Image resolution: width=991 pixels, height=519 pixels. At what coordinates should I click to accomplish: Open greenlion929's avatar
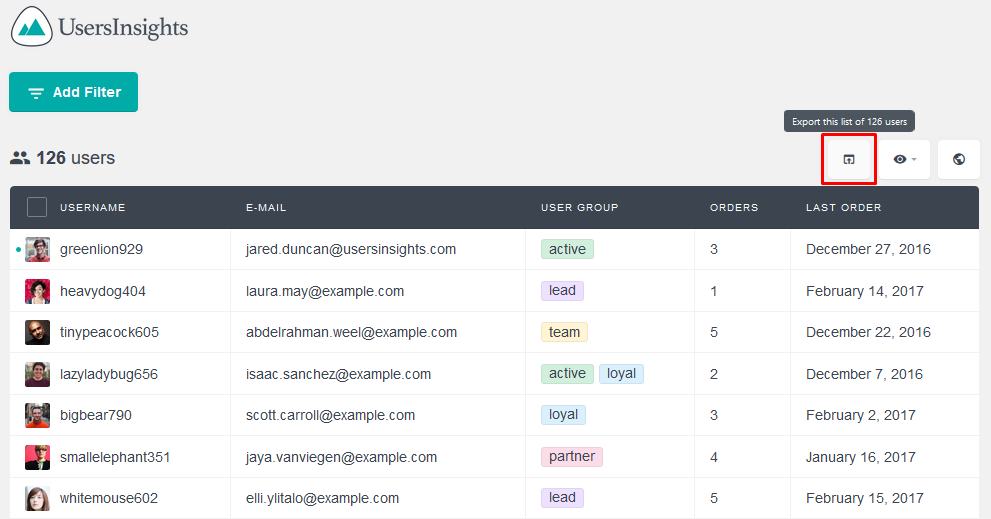[x=37, y=250]
